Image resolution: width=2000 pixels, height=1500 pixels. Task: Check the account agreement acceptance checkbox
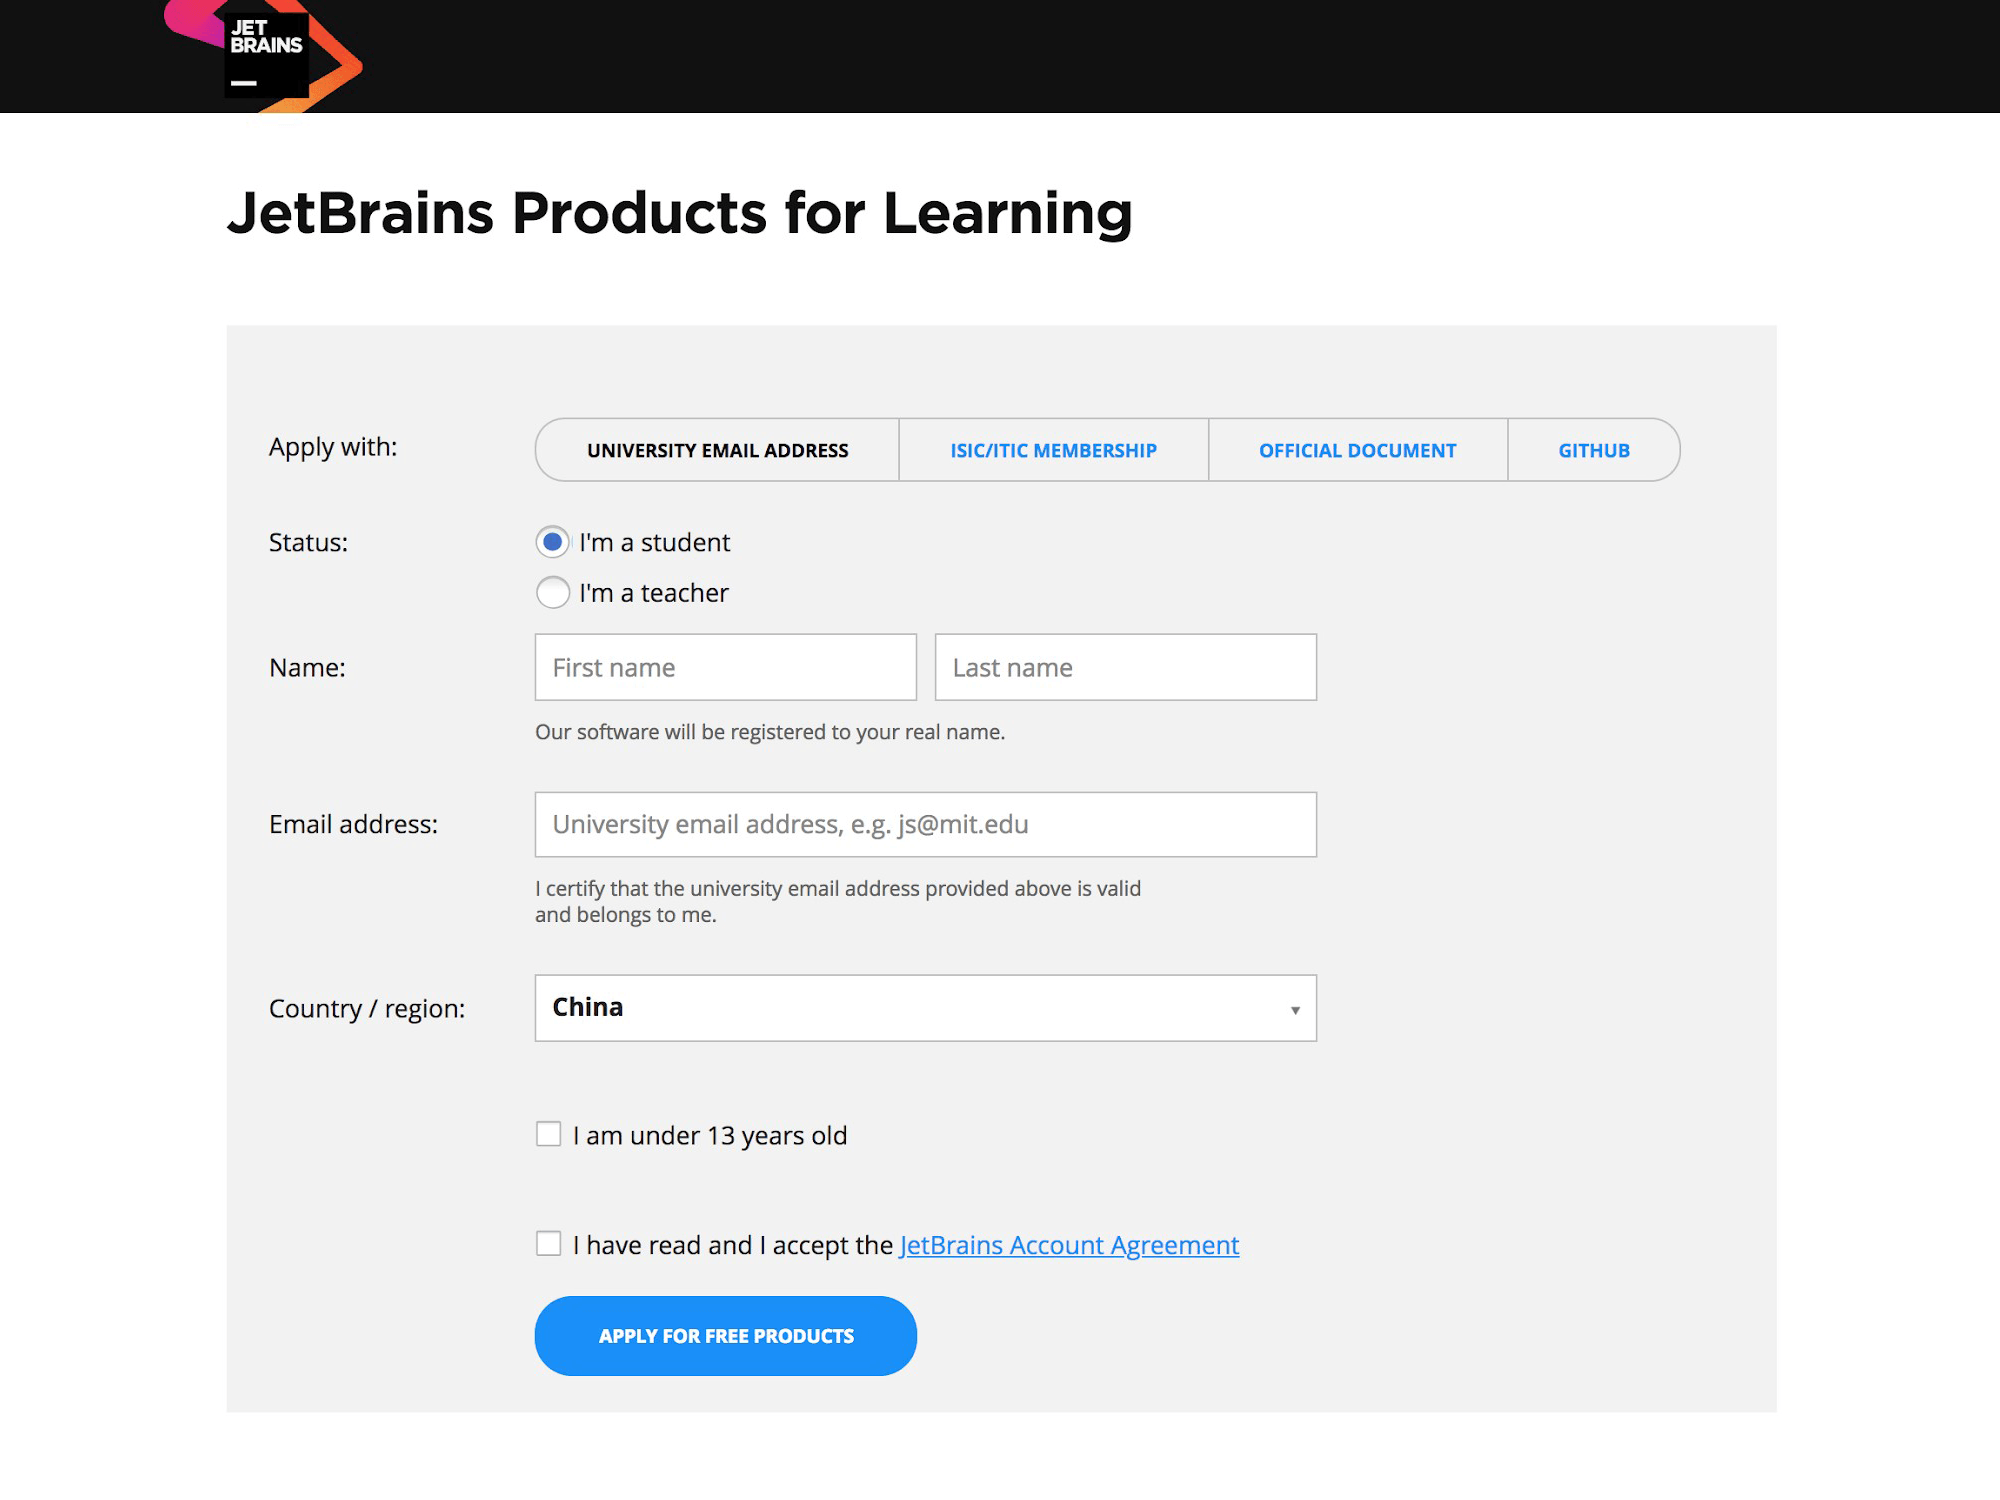[x=548, y=1244]
